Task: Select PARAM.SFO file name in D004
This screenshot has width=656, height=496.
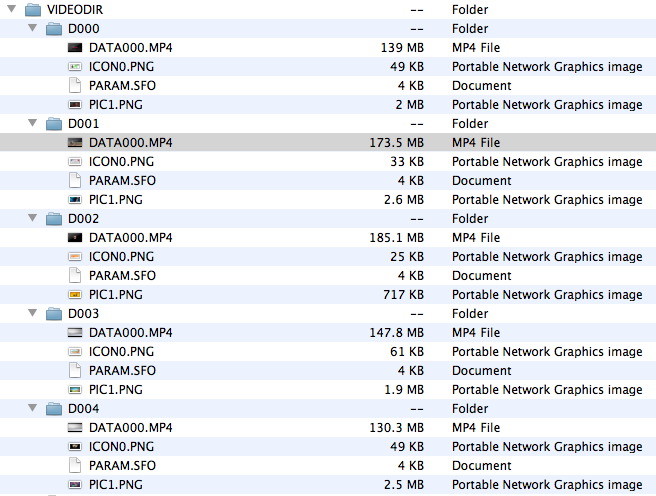Action: (x=122, y=465)
